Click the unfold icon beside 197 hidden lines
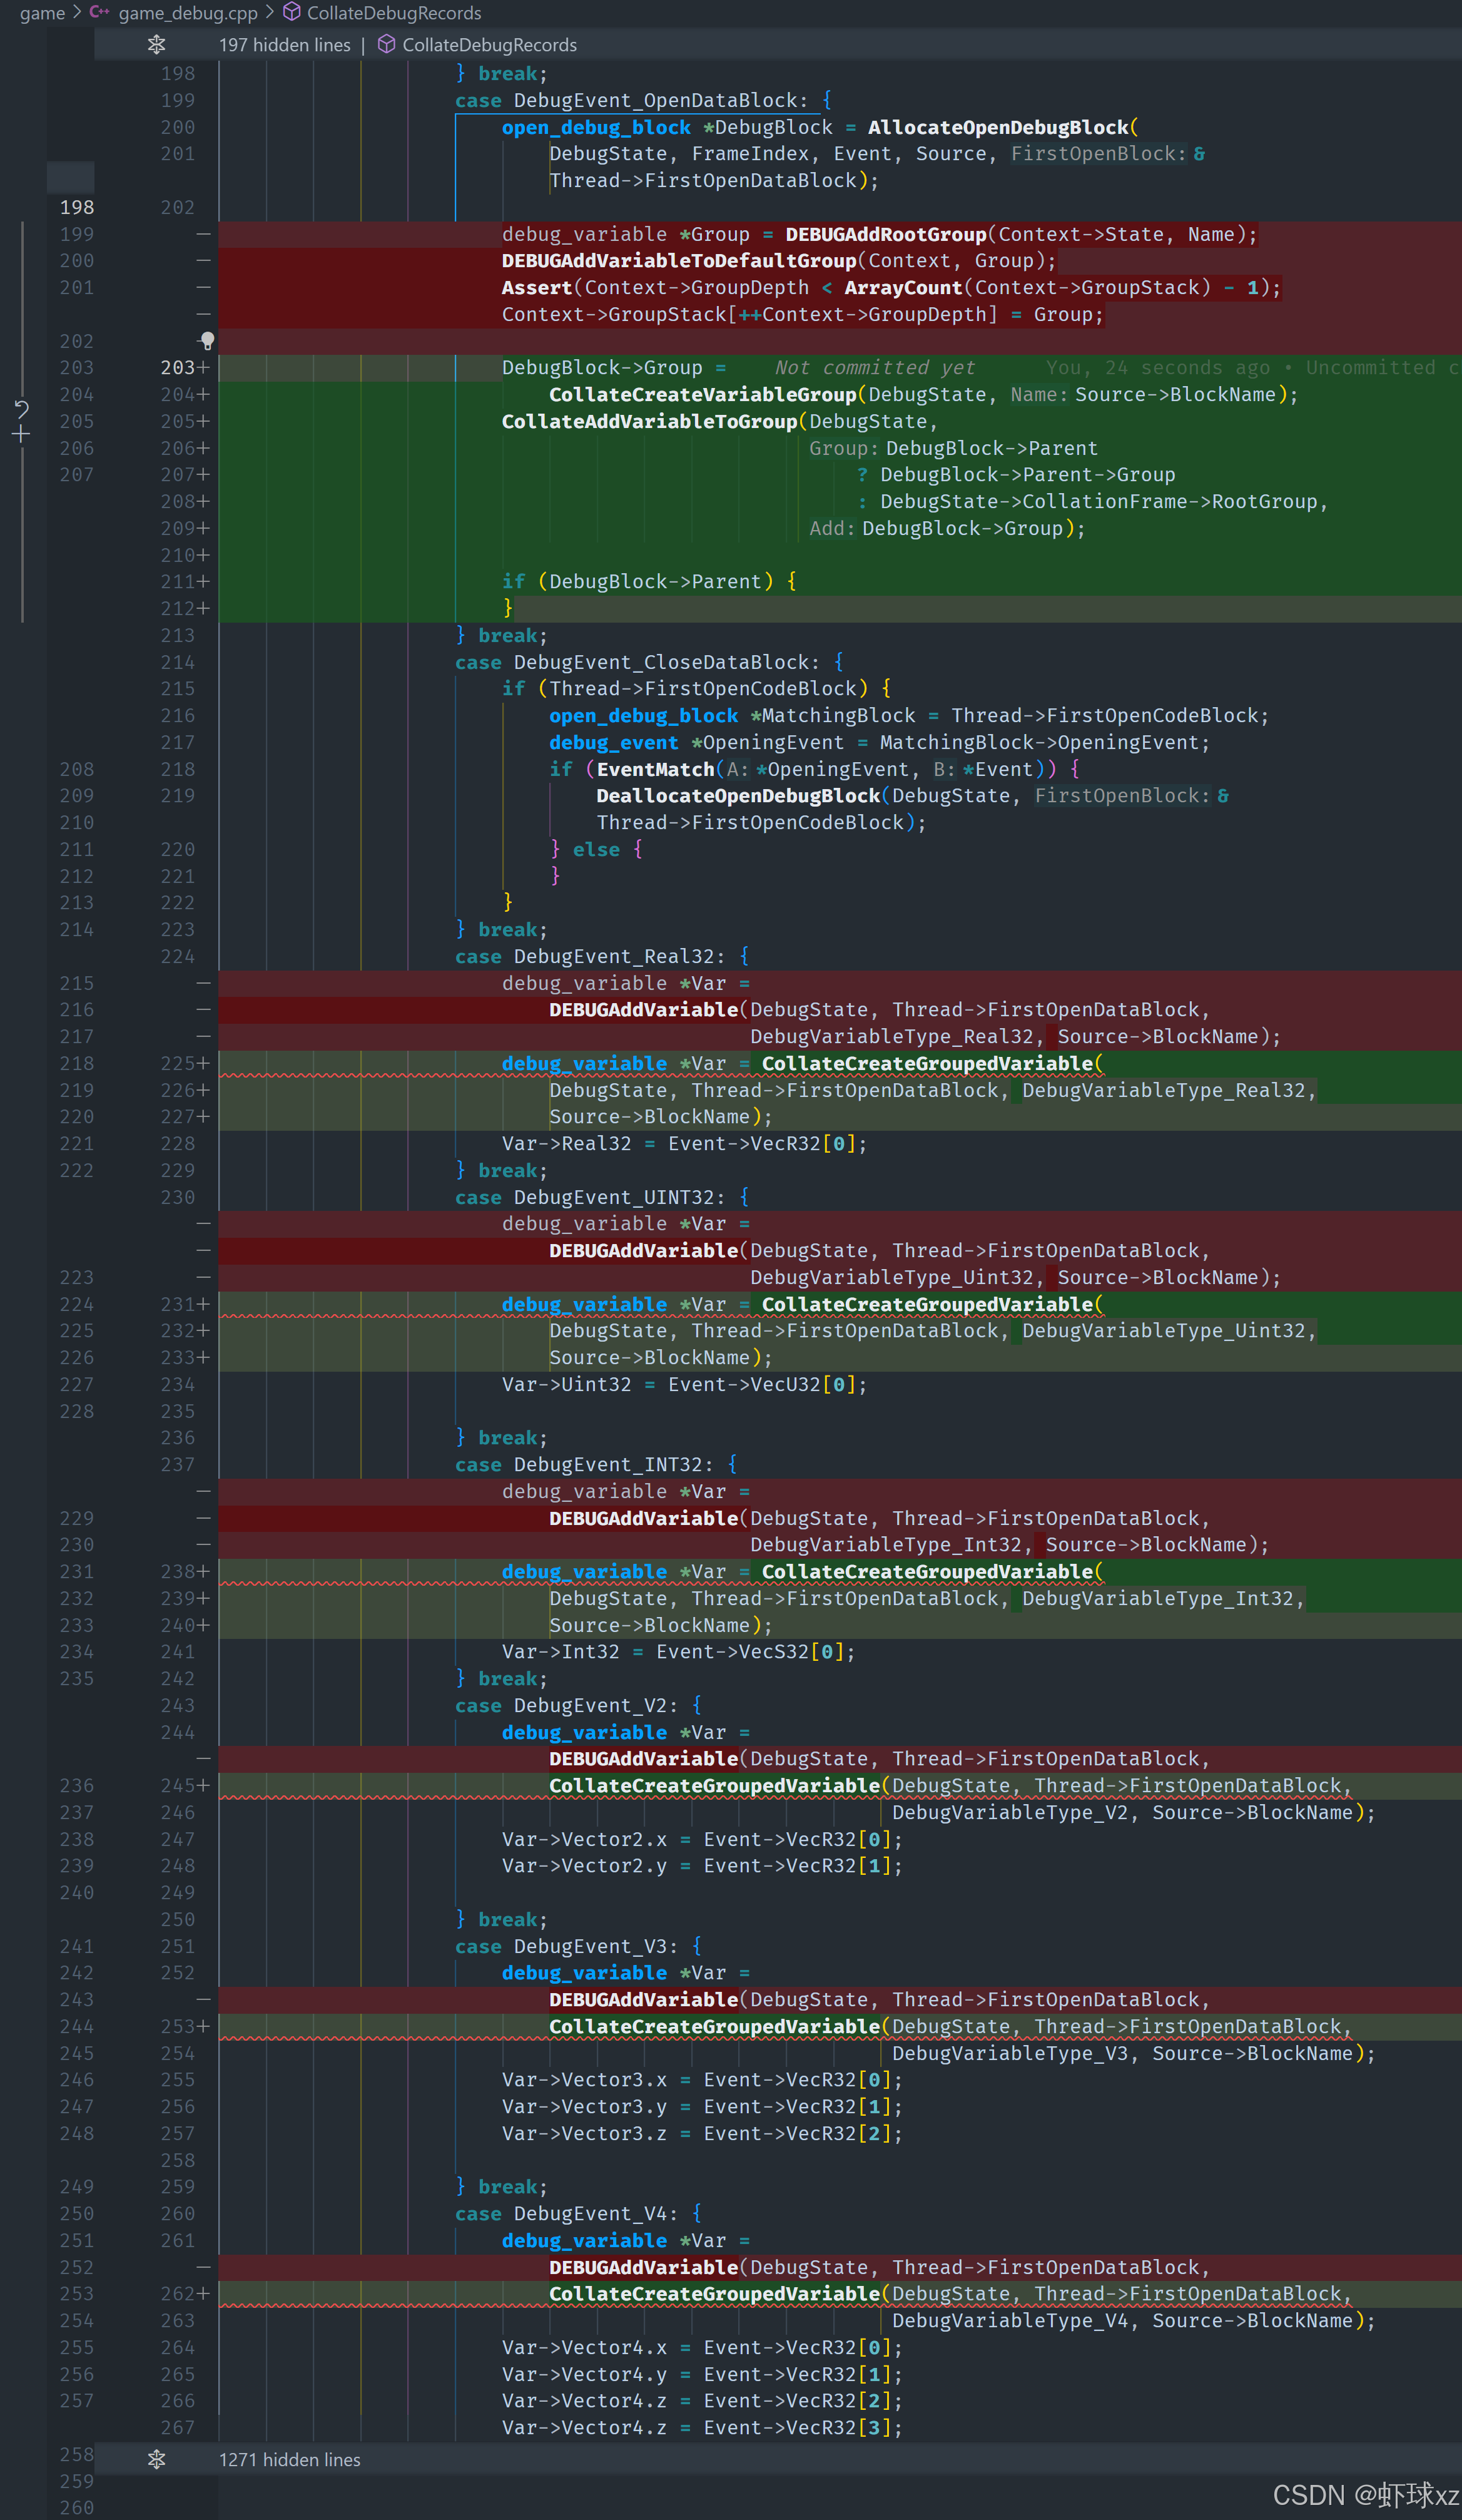Viewport: 1462px width, 2520px height. pos(156,45)
